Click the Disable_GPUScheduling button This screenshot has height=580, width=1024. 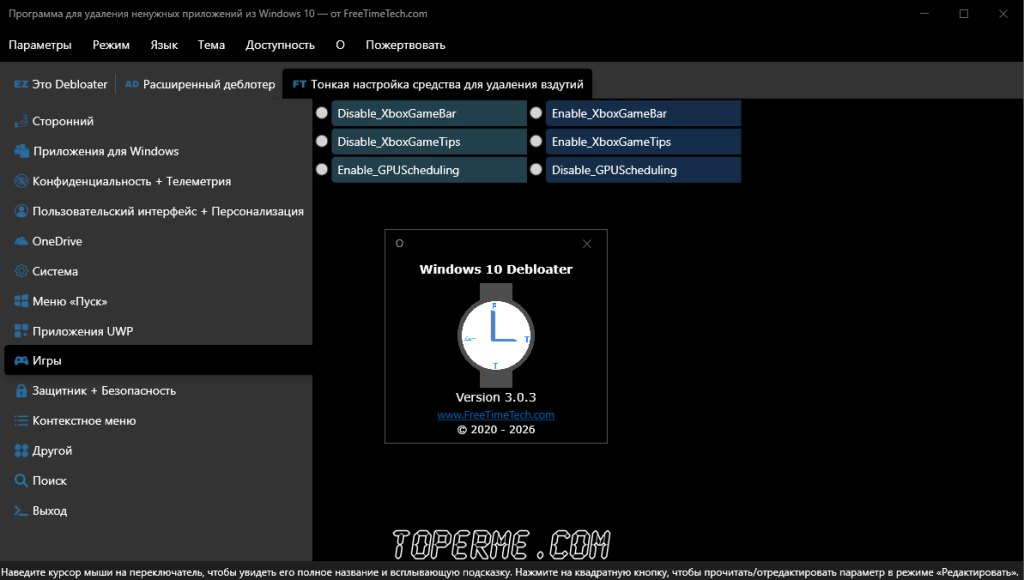click(643, 170)
